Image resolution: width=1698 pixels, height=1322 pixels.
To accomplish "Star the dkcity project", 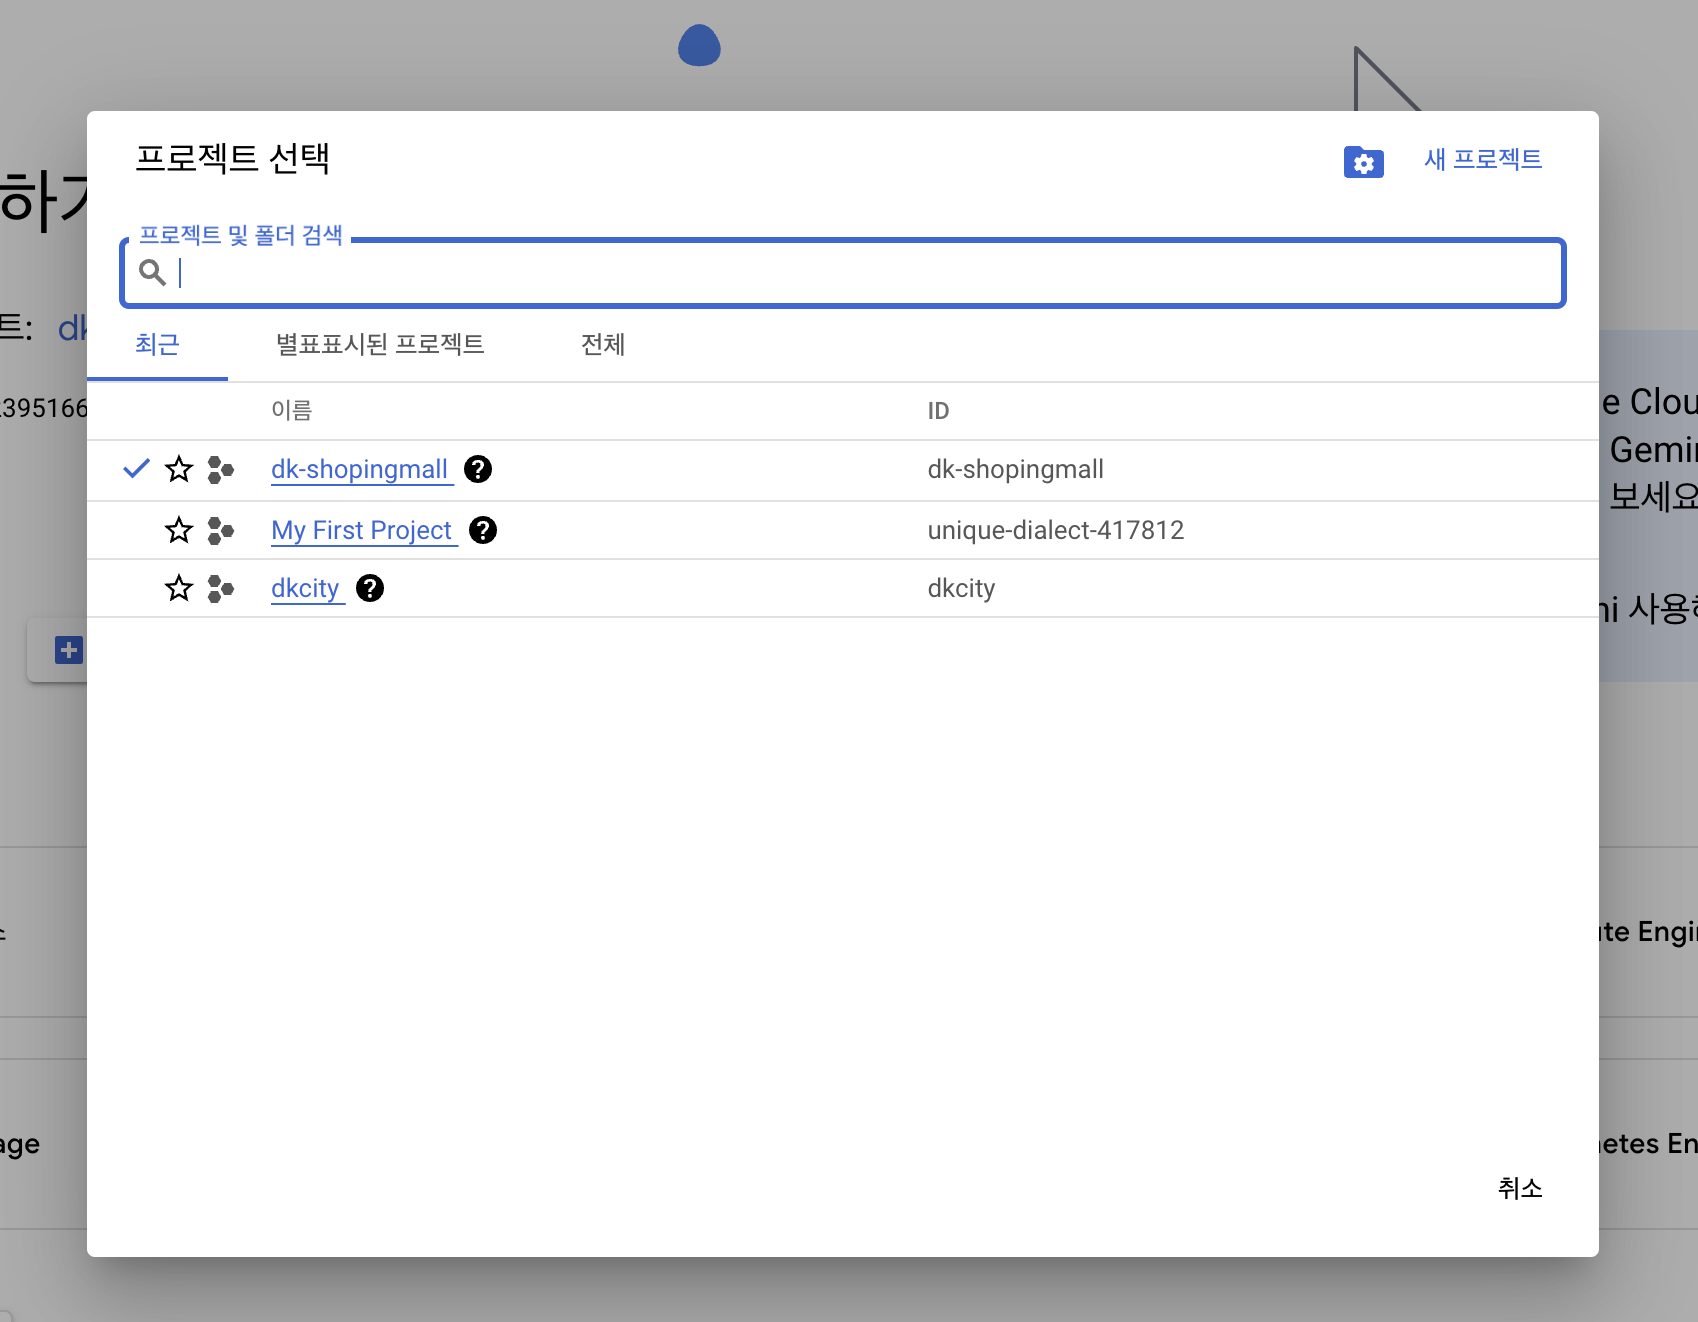I will coord(179,588).
